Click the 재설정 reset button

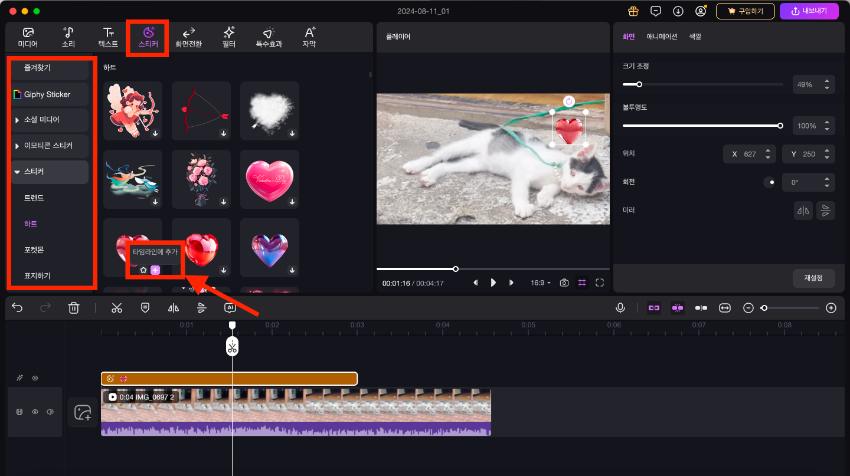point(812,278)
